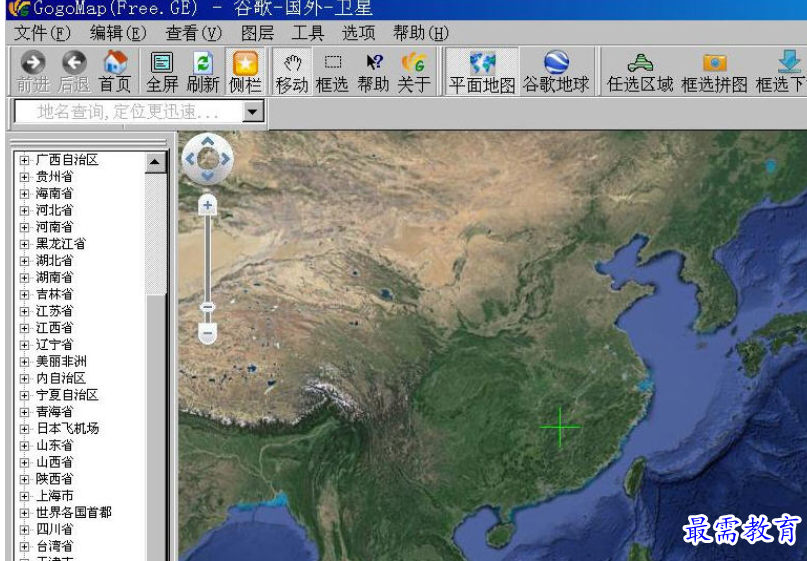Expand the 河北省 tree node
The width and height of the screenshot is (807, 561).
[24, 211]
